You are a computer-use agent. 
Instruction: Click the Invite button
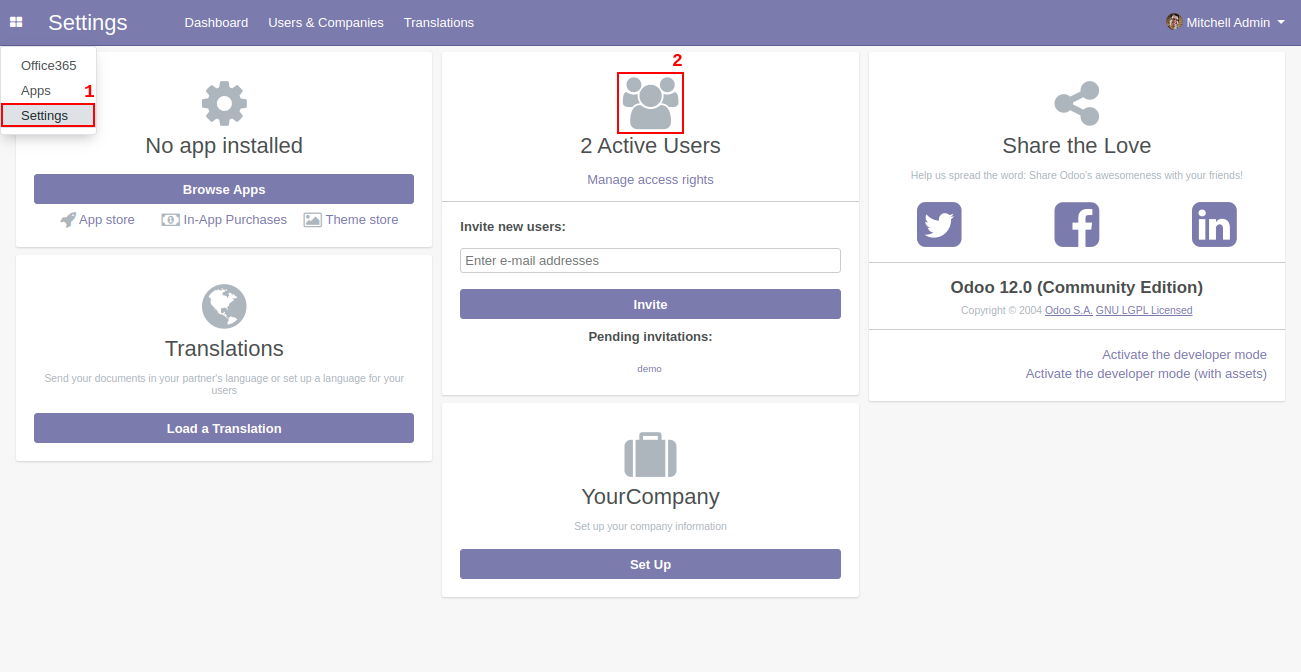tap(650, 304)
